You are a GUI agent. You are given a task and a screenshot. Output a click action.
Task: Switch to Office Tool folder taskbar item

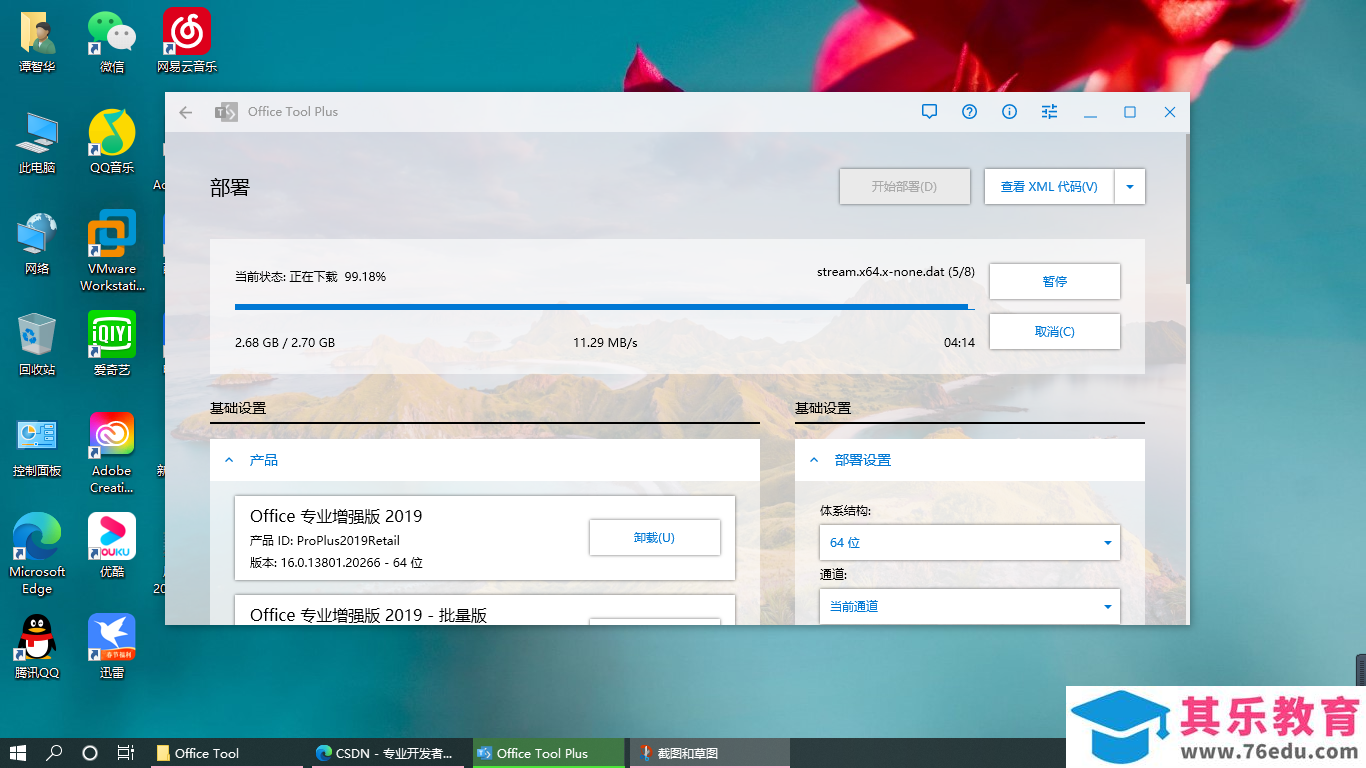pos(227,753)
